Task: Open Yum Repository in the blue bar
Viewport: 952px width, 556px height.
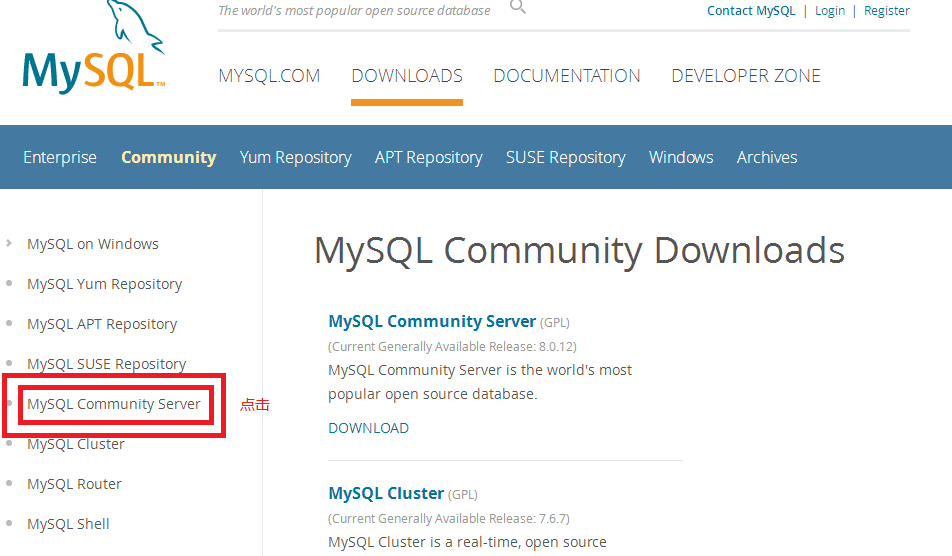Action: pyautogui.click(x=296, y=157)
